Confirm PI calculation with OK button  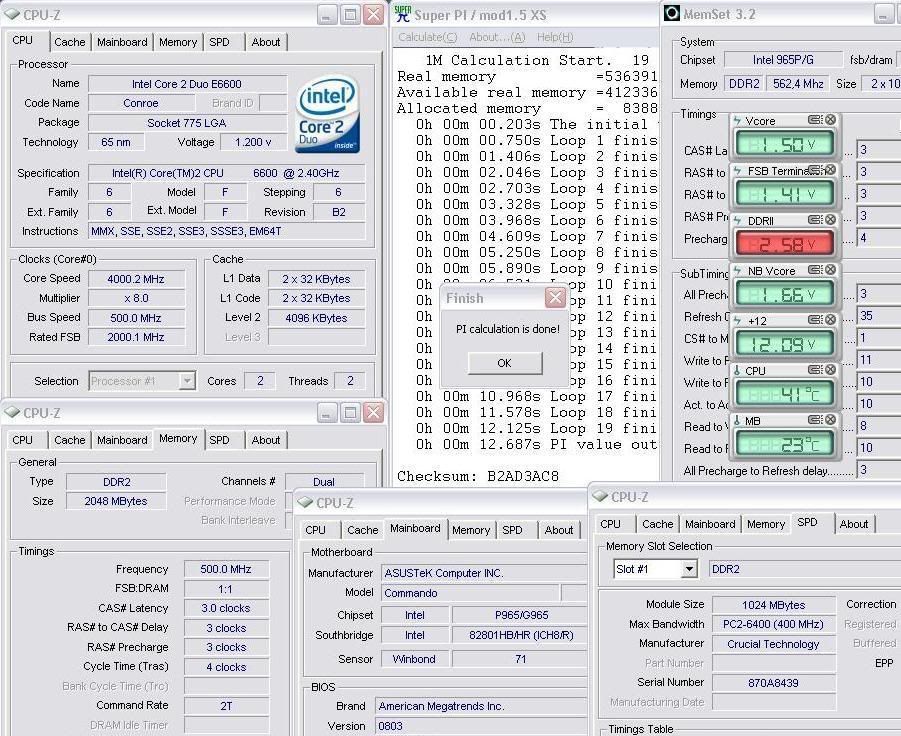coord(505,363)
